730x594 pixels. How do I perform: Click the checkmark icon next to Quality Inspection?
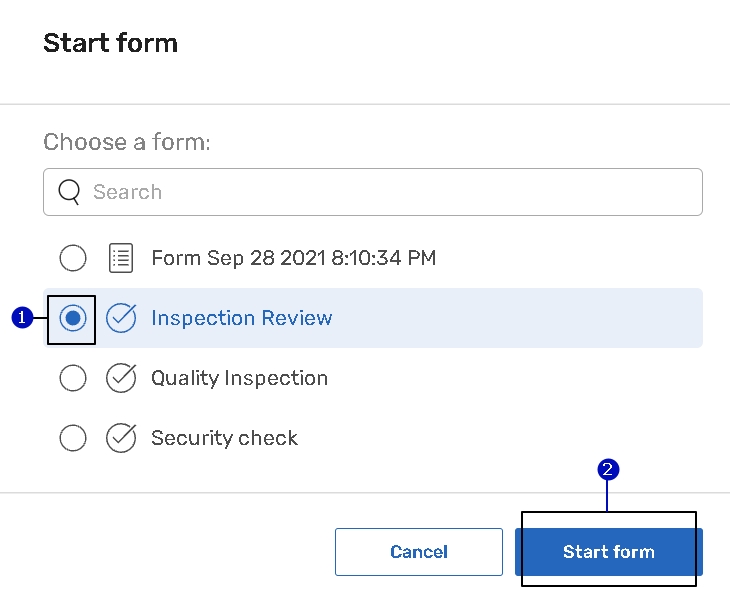click(x=121, y=378)
